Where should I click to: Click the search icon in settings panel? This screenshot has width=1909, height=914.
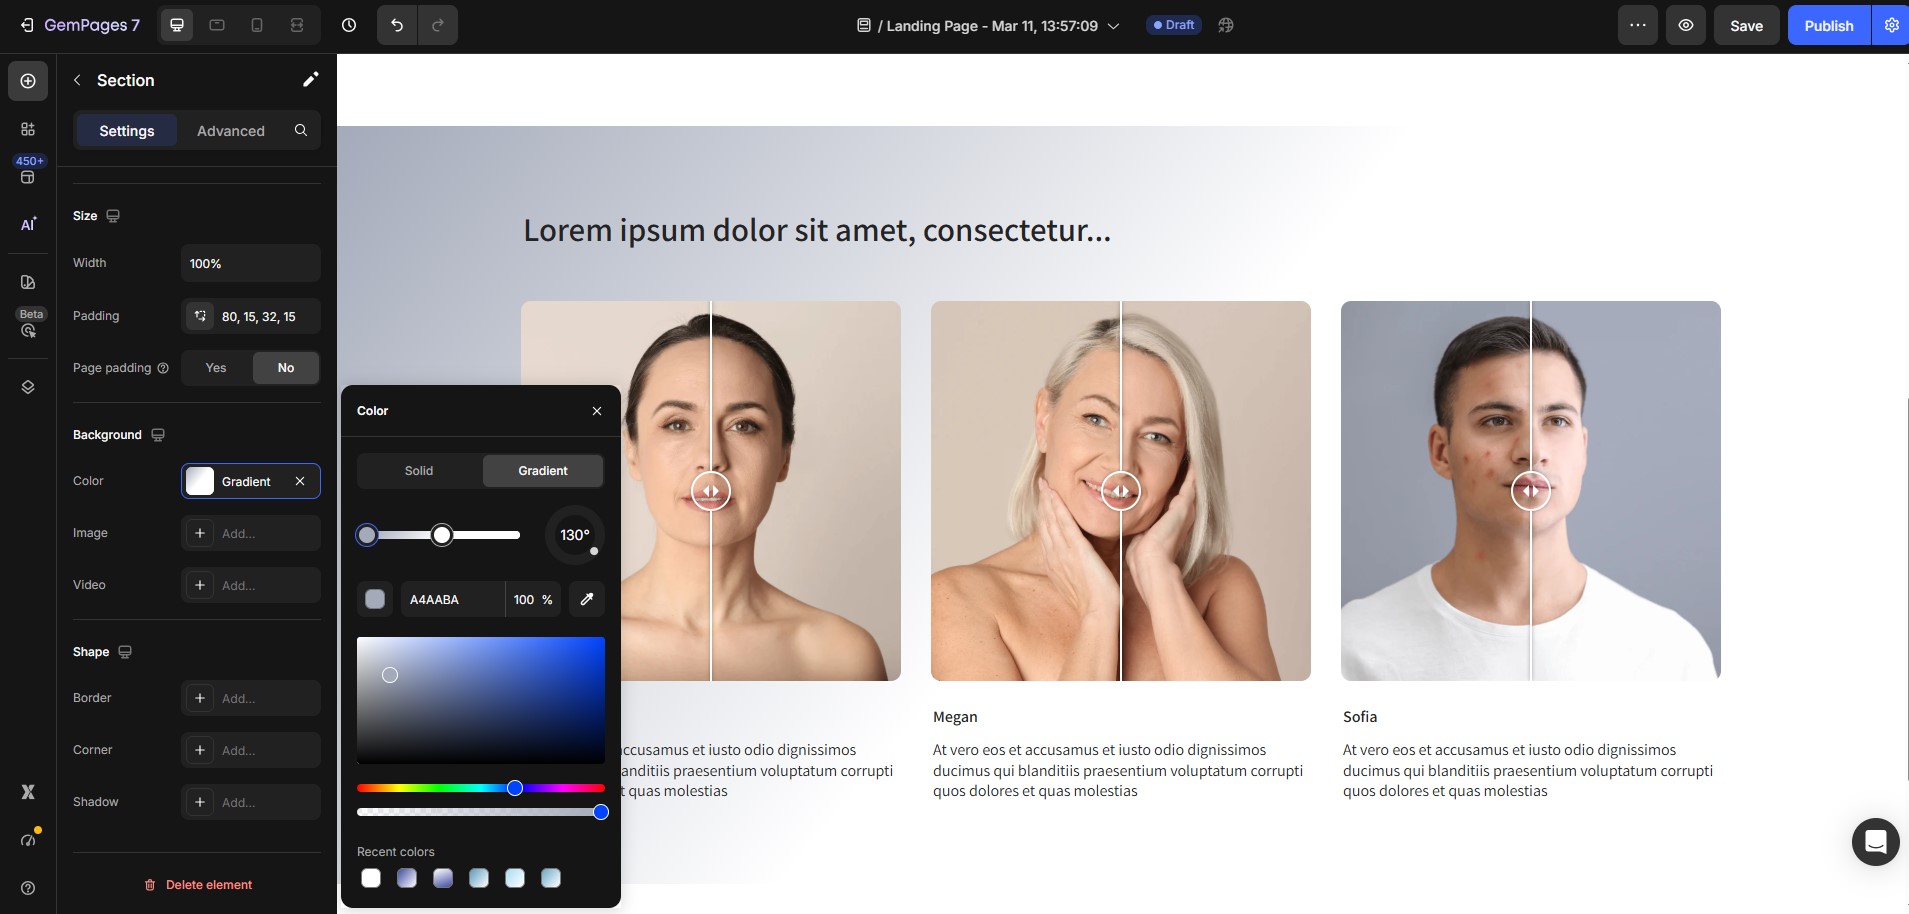[x=301, y=130]
